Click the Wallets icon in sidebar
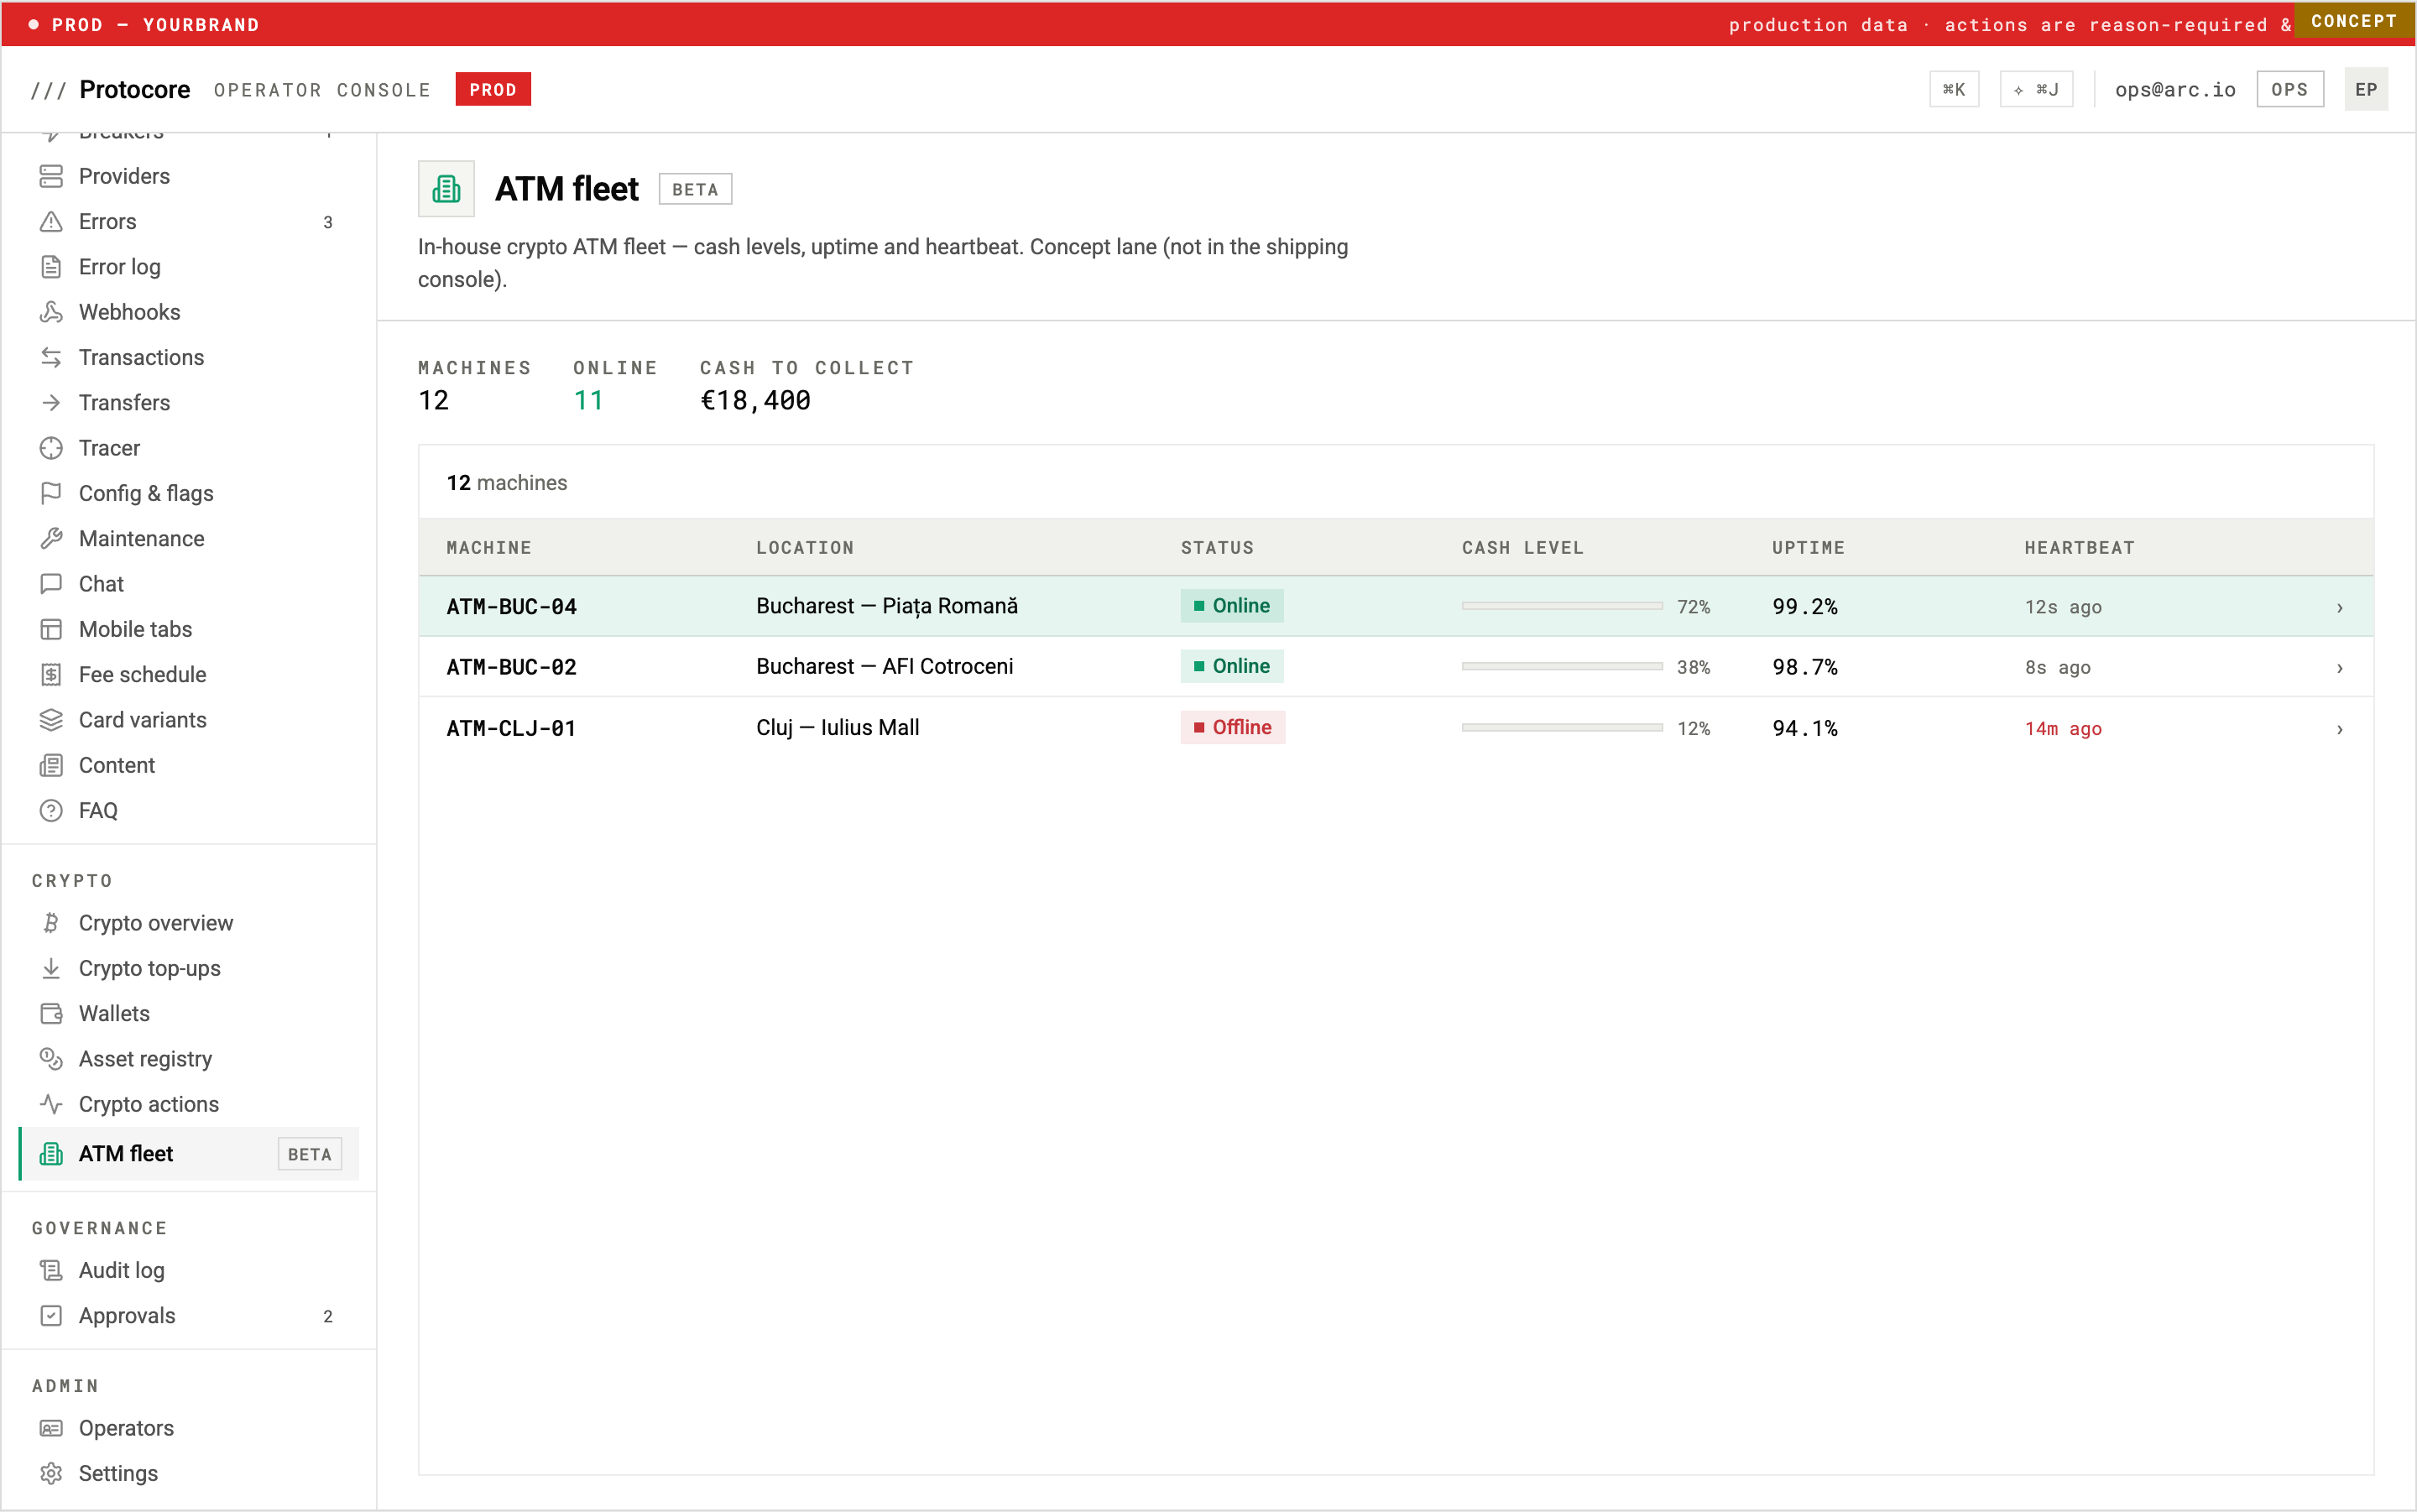Viewport: 2417px width, 1512px height. click(x=51, y=1014)
